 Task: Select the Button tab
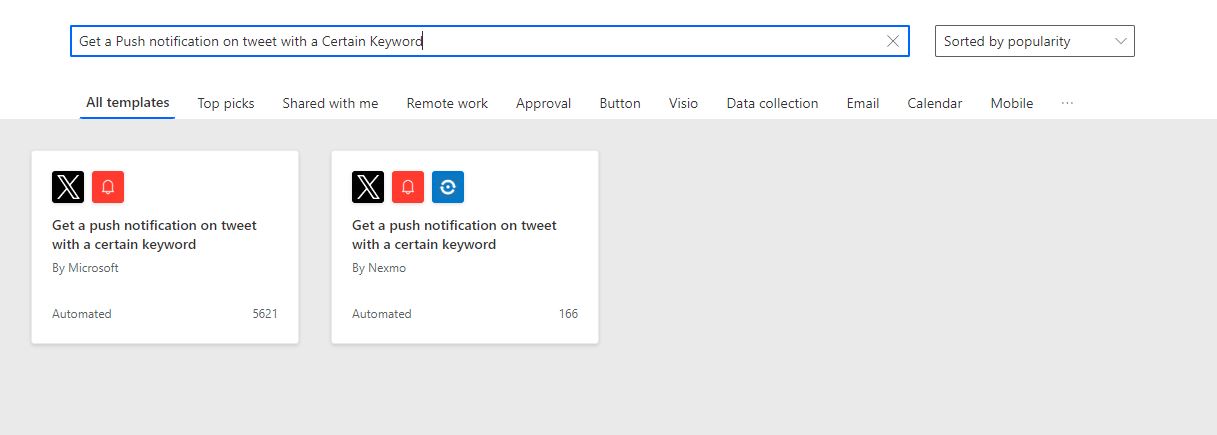pos(620,103)
